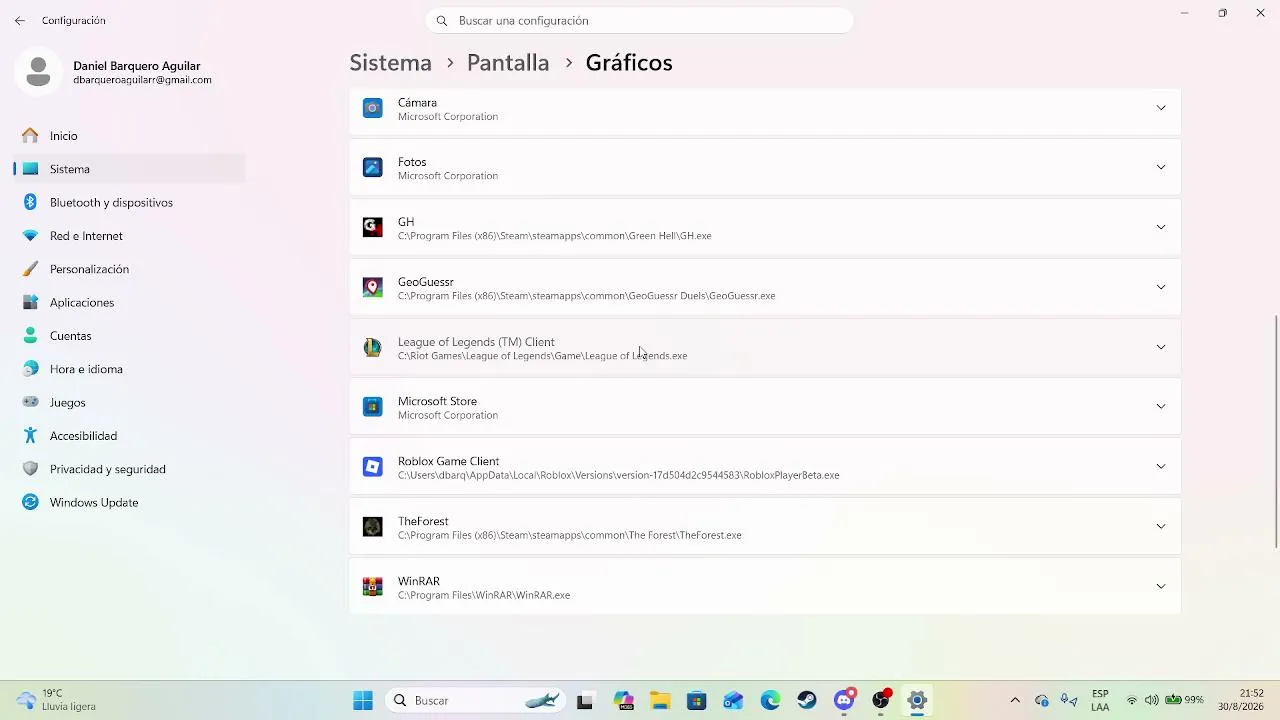Go to Pantalla in the breadcrumb
1280x720 pixels.
(508, 62)
